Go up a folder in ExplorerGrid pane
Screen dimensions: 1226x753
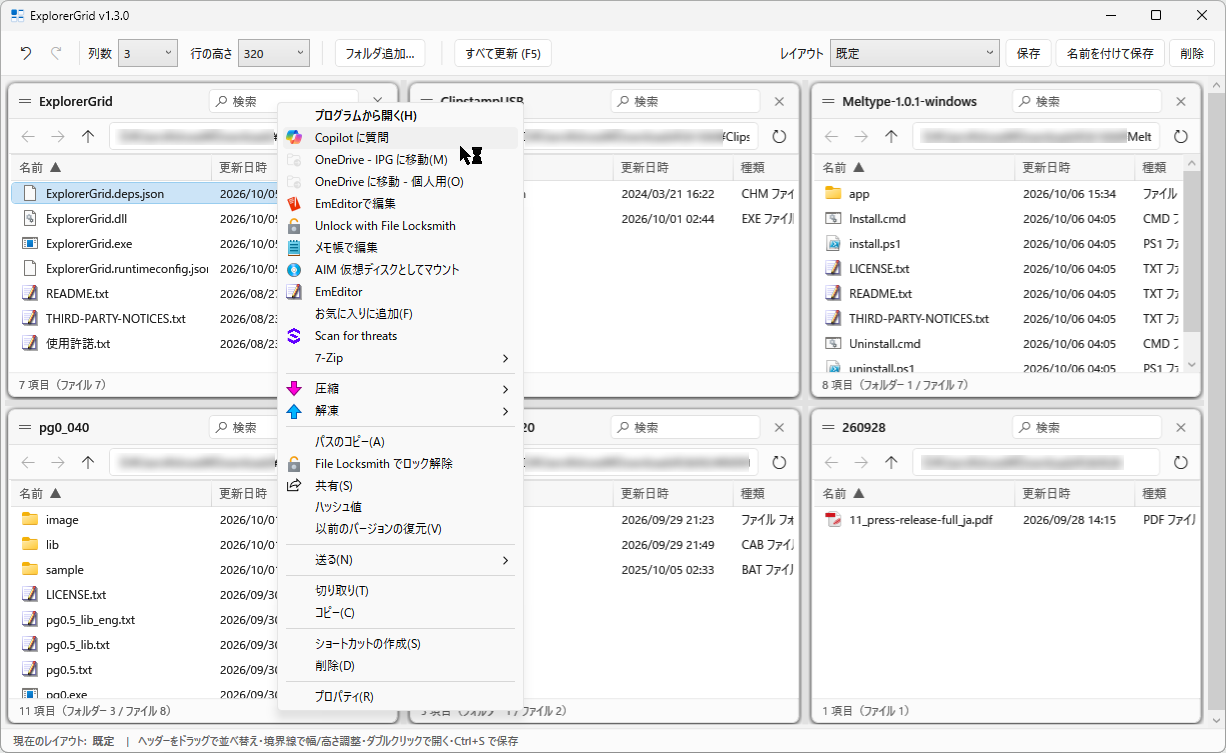click(88, 136)
